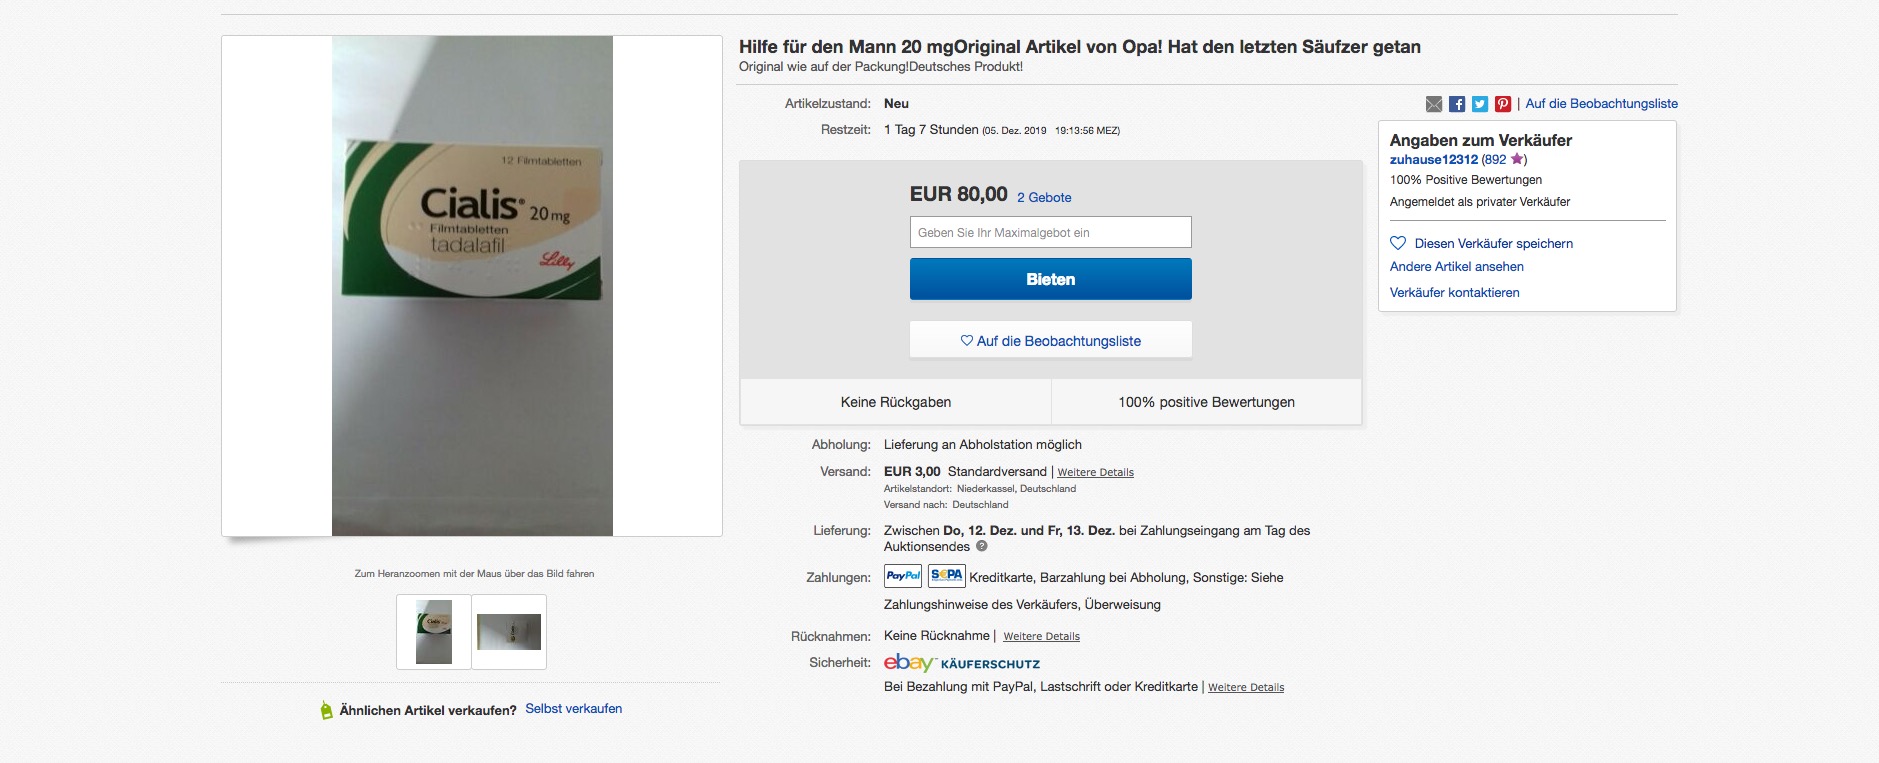Toggle the gray Auf die Beobachtungsliste button
1879x763 pixels.
1050,341
